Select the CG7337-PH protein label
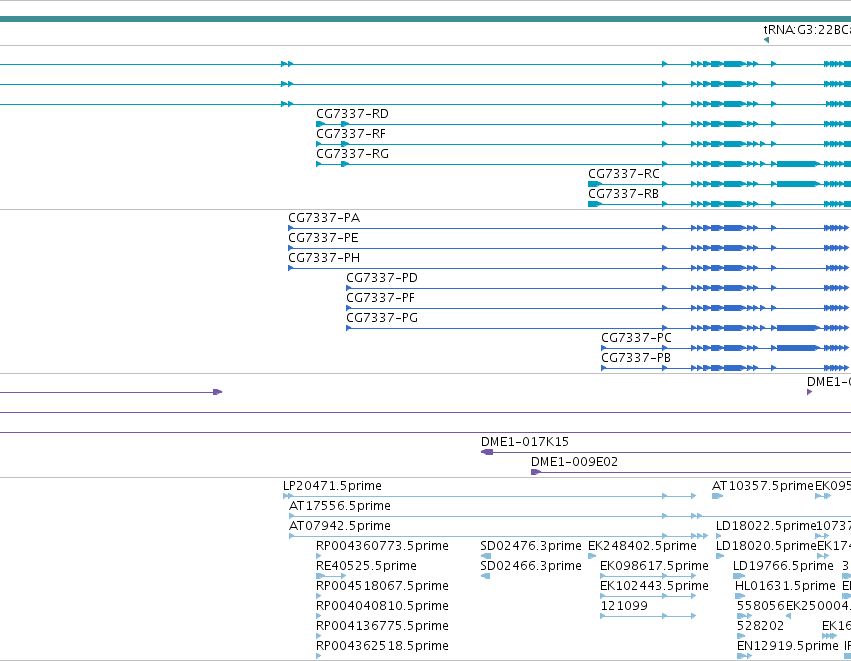 324,258
